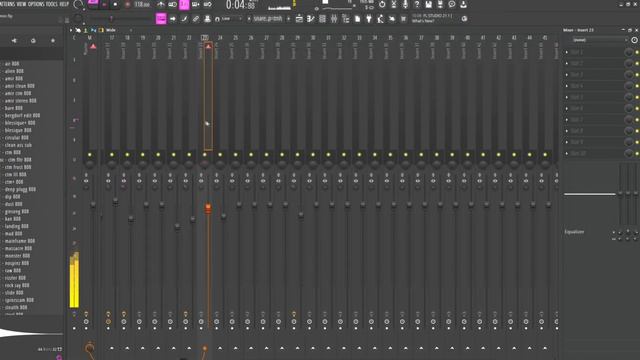Click the Equalizer label in mixer panel
Viewport: 640px width, 360px height.
pos(574,232)
